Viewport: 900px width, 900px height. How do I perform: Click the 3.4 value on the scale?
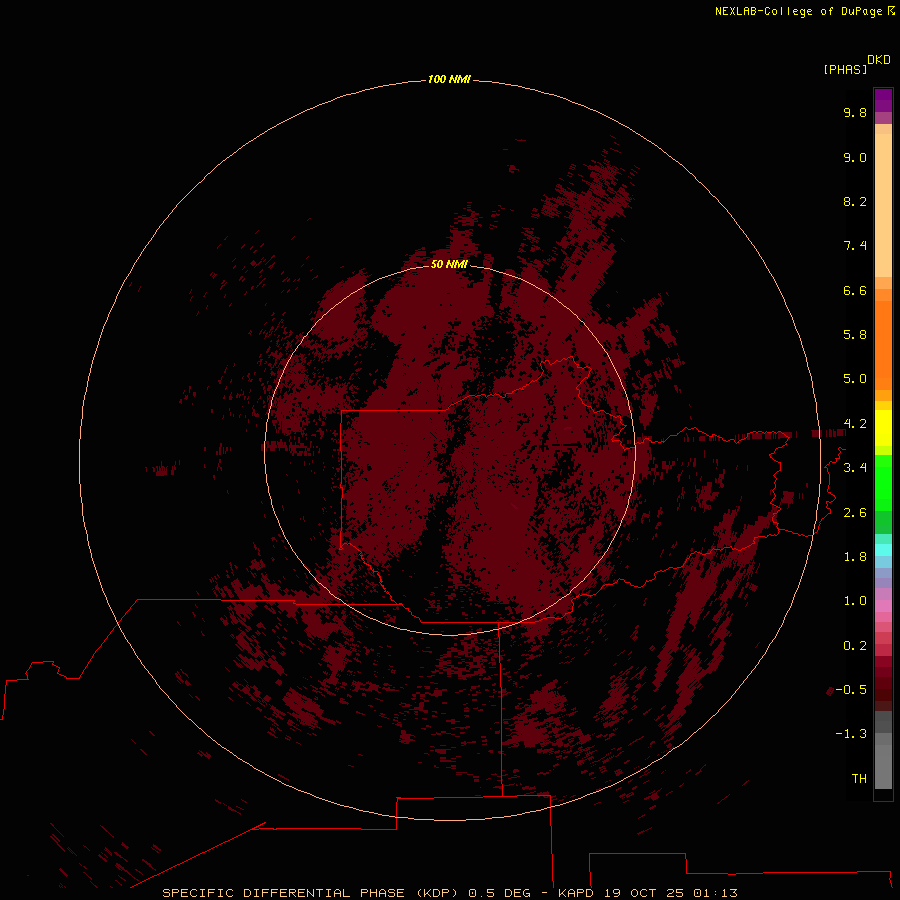point(855,468)
